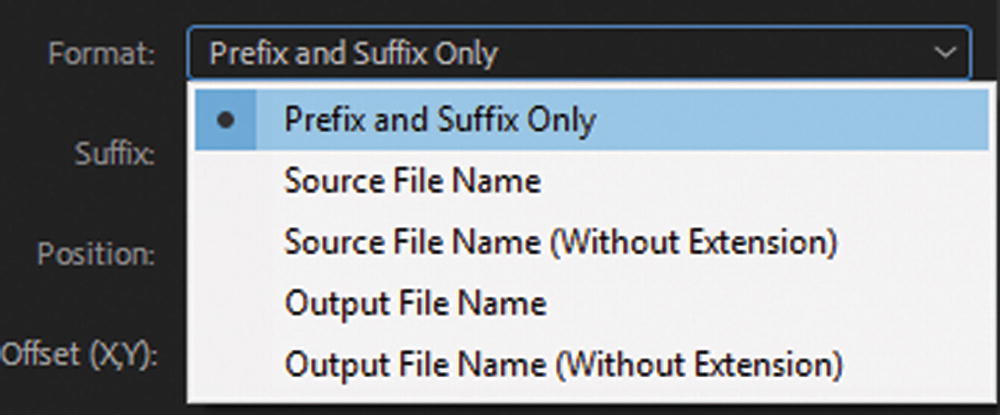Click empty marker space left of Source File Name
This screenshot has height=415, width=1000.
tap(226, 181)
